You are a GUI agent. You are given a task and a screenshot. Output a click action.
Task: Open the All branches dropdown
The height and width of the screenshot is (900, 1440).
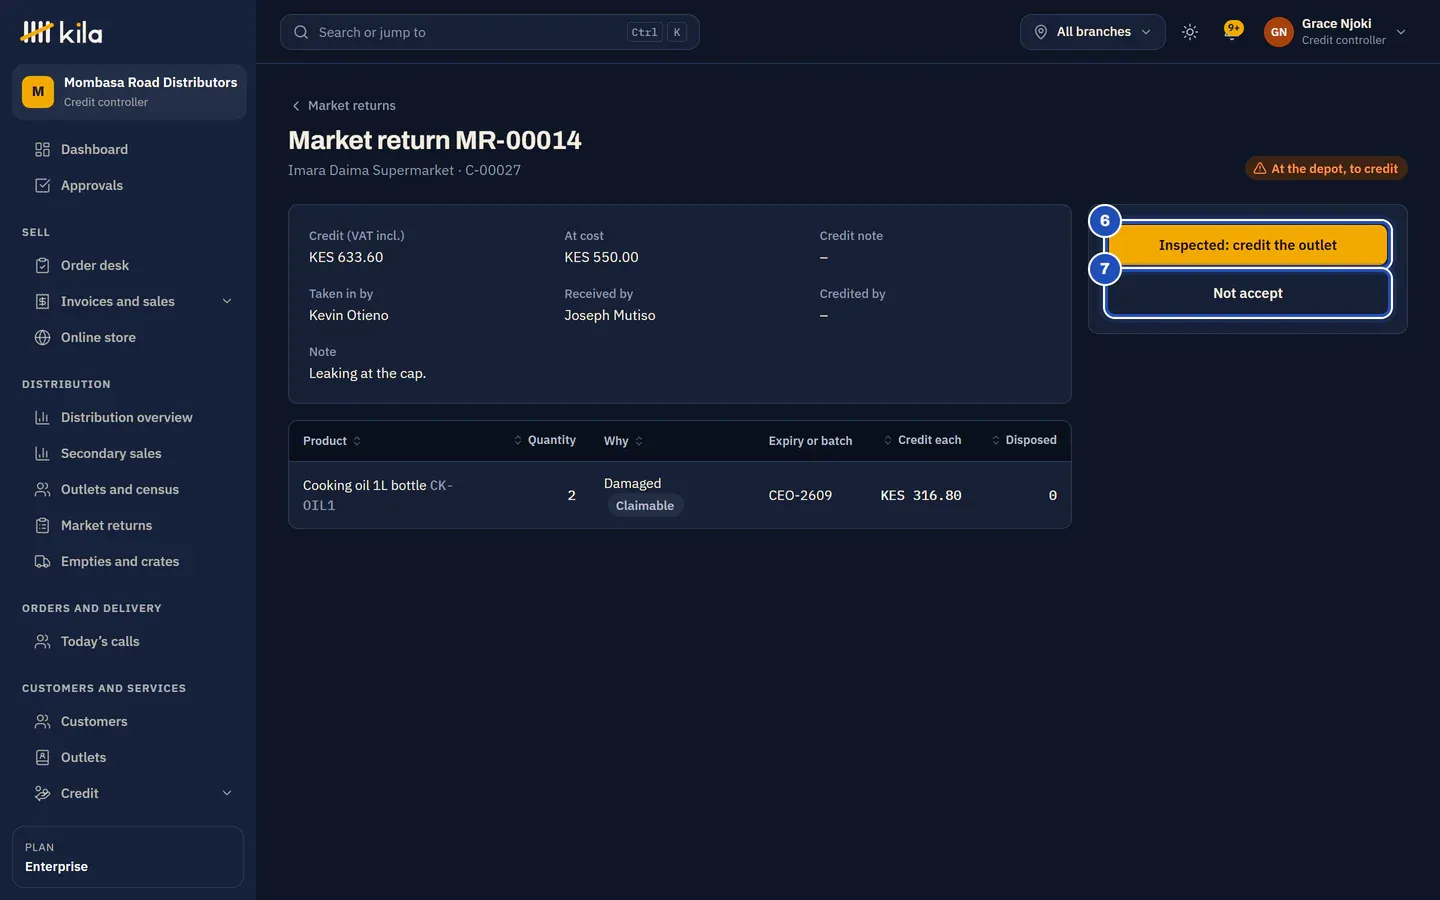coord(1092,32)
